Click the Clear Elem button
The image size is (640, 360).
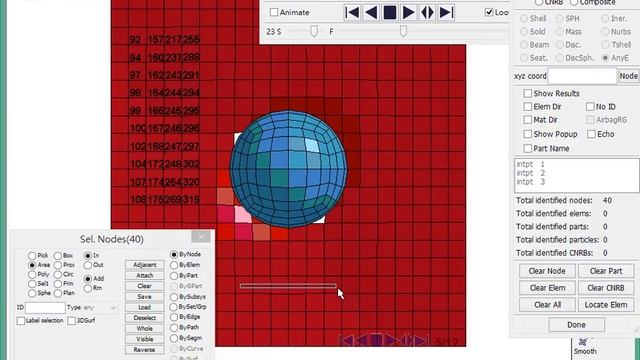547,288
